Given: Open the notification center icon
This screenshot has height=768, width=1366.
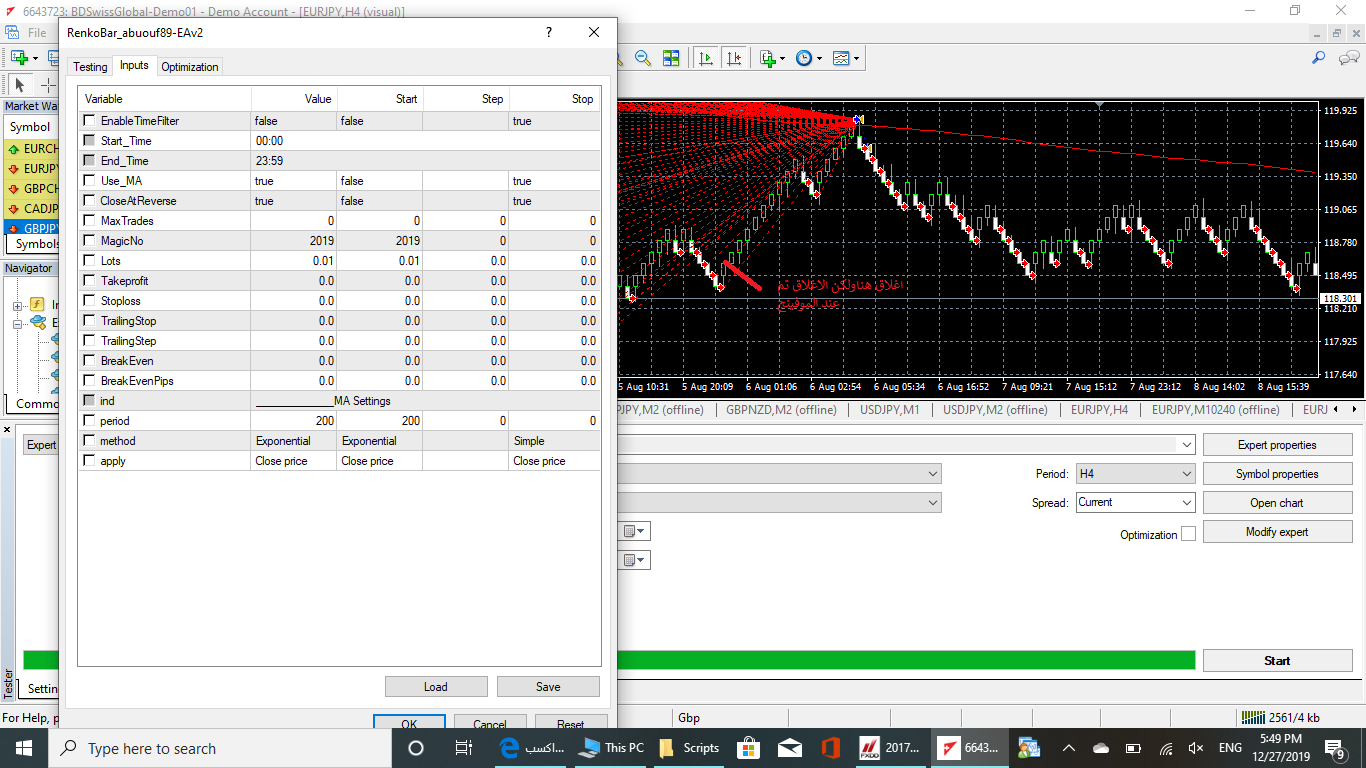Looking at the screenshot, I should (x=1335, y=748).
